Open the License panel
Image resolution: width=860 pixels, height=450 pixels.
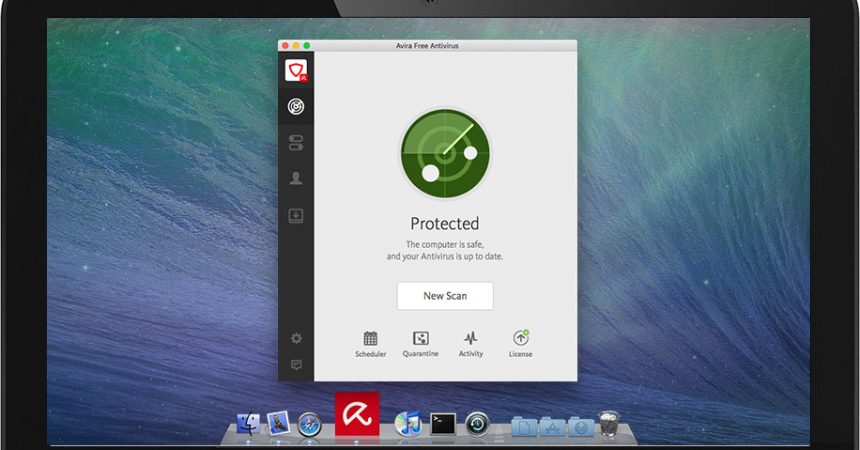(x=520, y=344)
